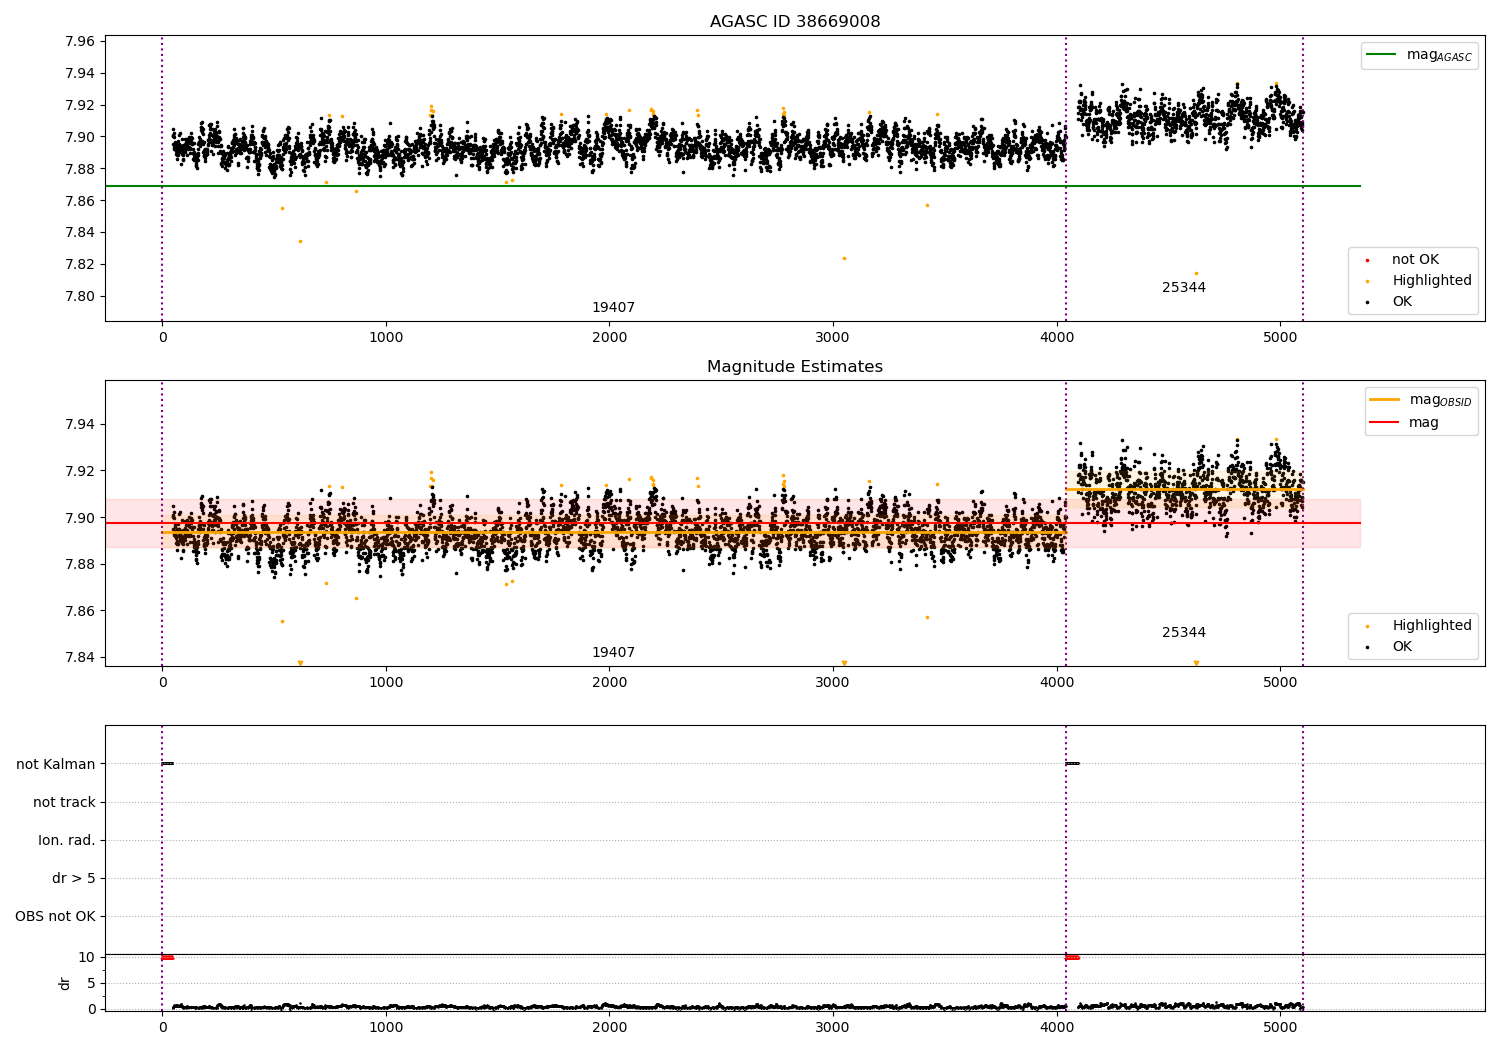The height and width of the screenshot is (1050, 1500).
Task: Click the 7.84 tick on middle plot
Action: pyautogui.click(x=78, y=658)
